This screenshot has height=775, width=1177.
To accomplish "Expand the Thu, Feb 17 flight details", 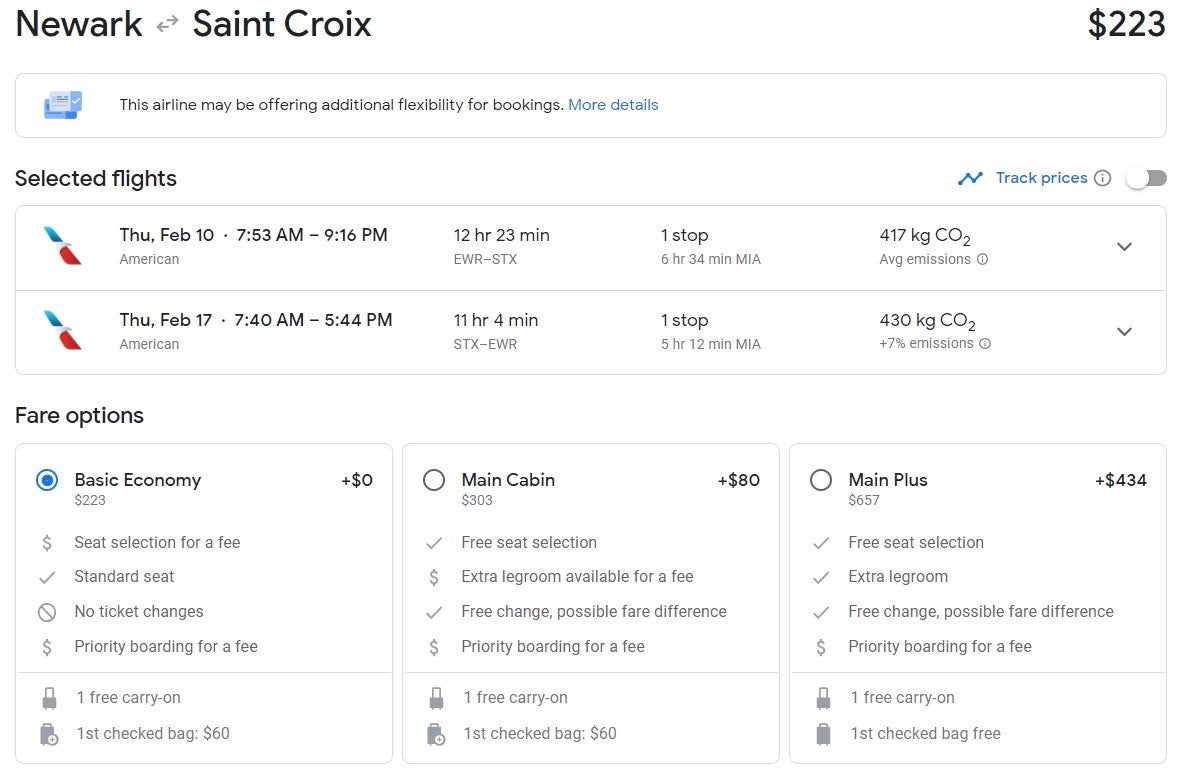I will pos(1124,332).
